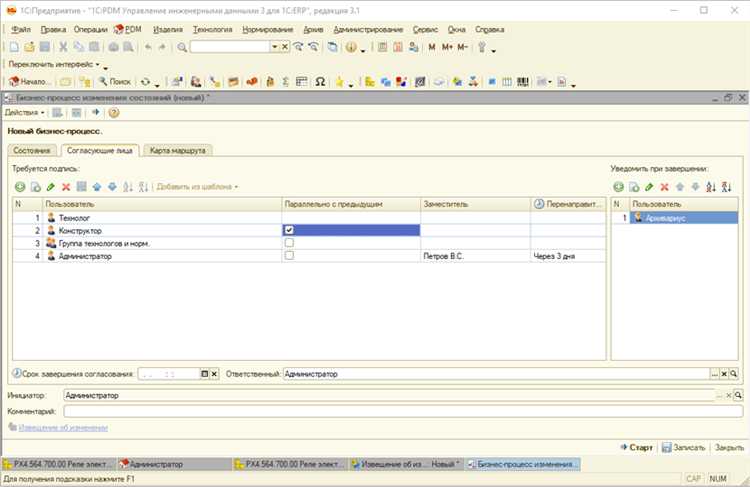This screenshot has height=487, width=750.
Task: Open the Добавить из шаблона dropdown
Action: click(198, 187)
